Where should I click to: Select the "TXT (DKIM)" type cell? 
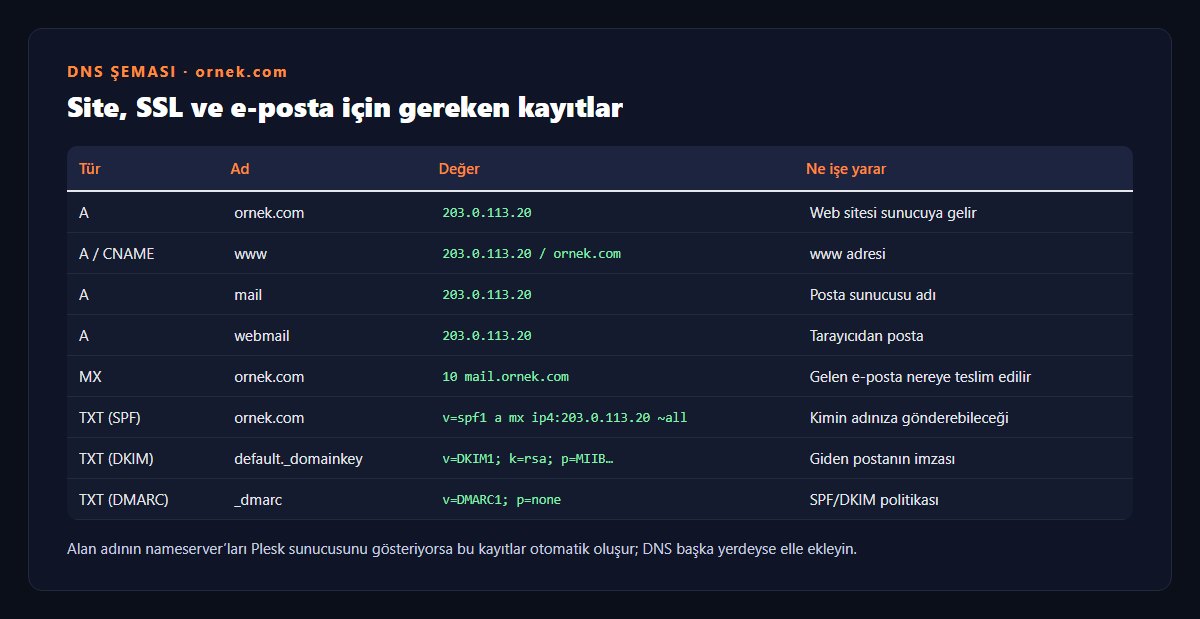pos(116,459)
